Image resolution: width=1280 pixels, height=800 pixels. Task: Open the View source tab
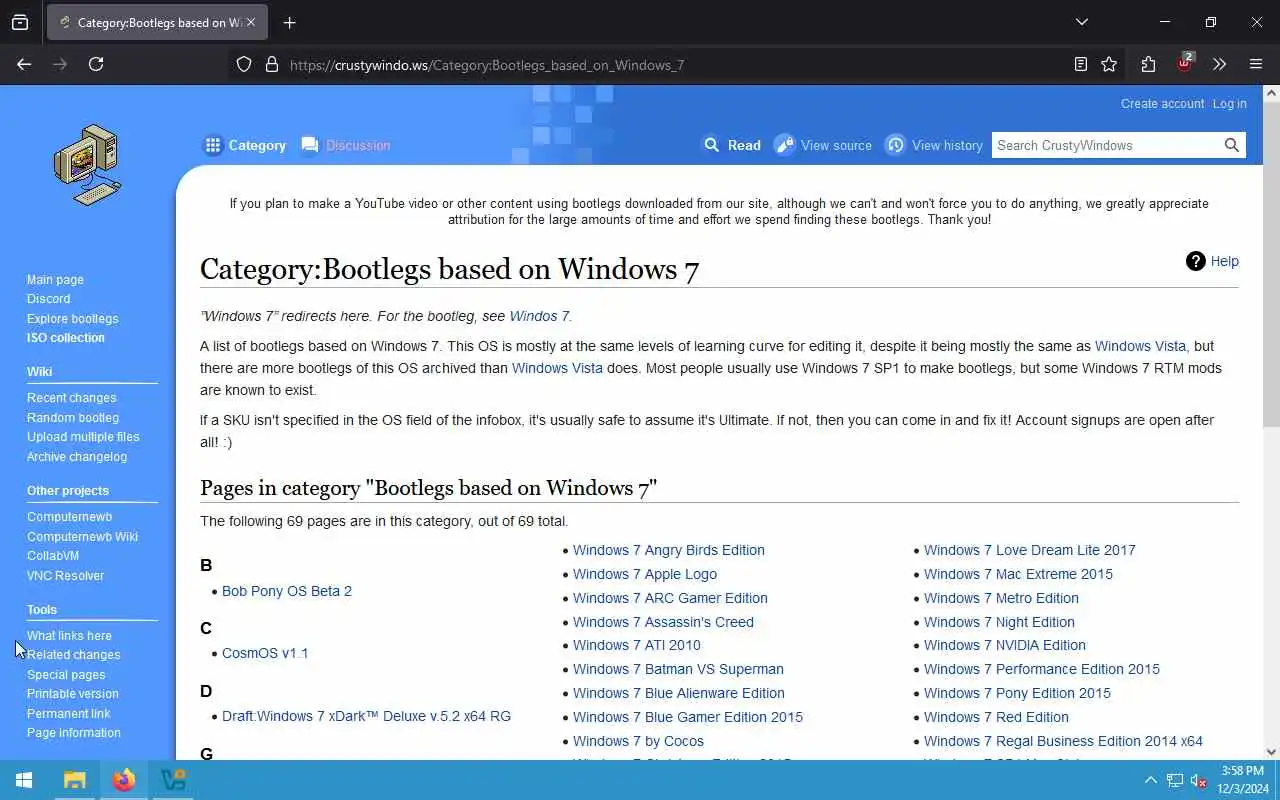(x=823, y=145)
